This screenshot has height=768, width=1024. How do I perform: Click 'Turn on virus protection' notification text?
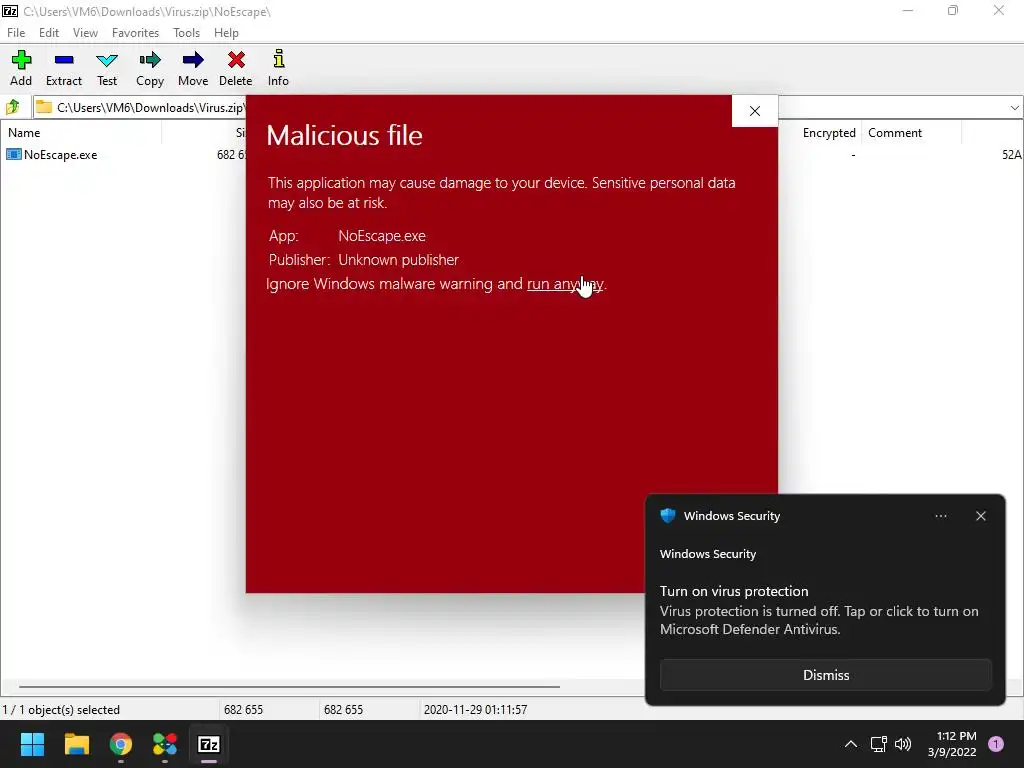coord(734,591)
